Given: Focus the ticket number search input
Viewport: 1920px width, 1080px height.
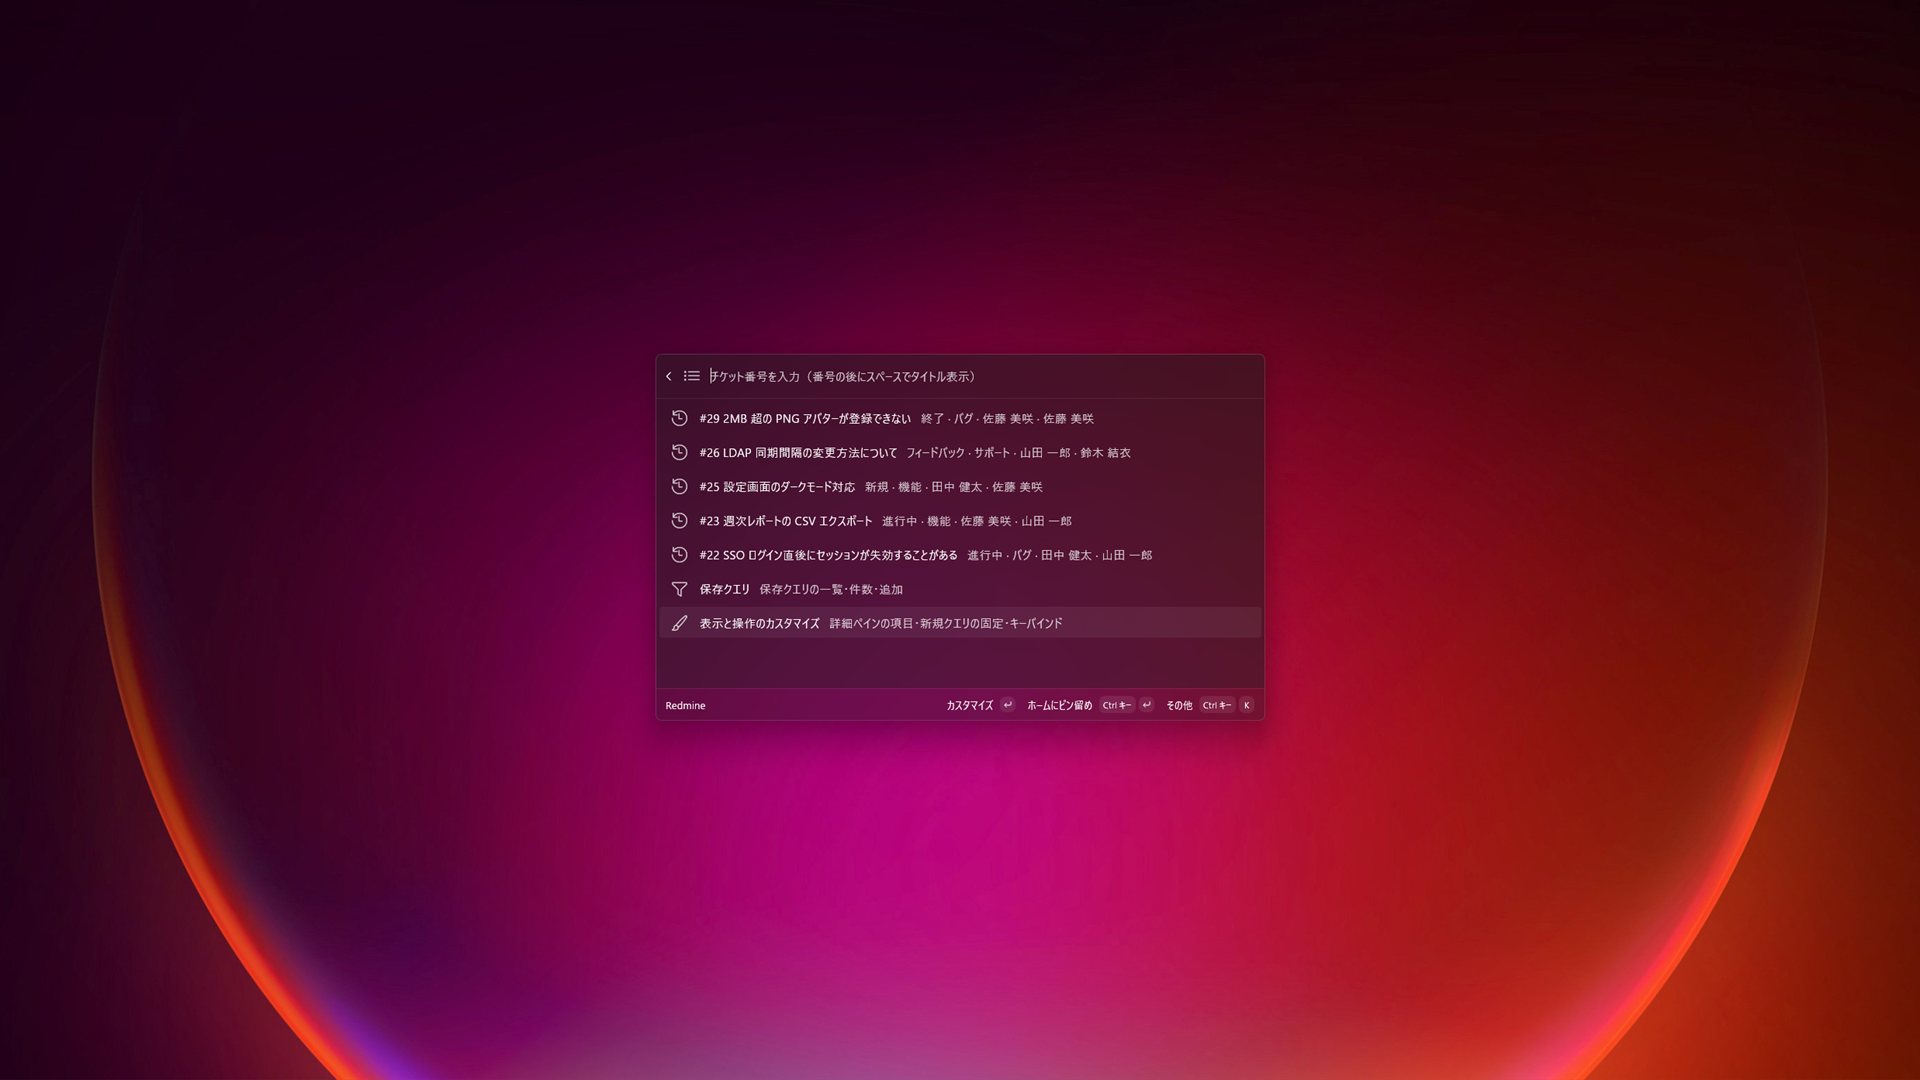Looking at the screenshot, I should (x=980, y=376).
